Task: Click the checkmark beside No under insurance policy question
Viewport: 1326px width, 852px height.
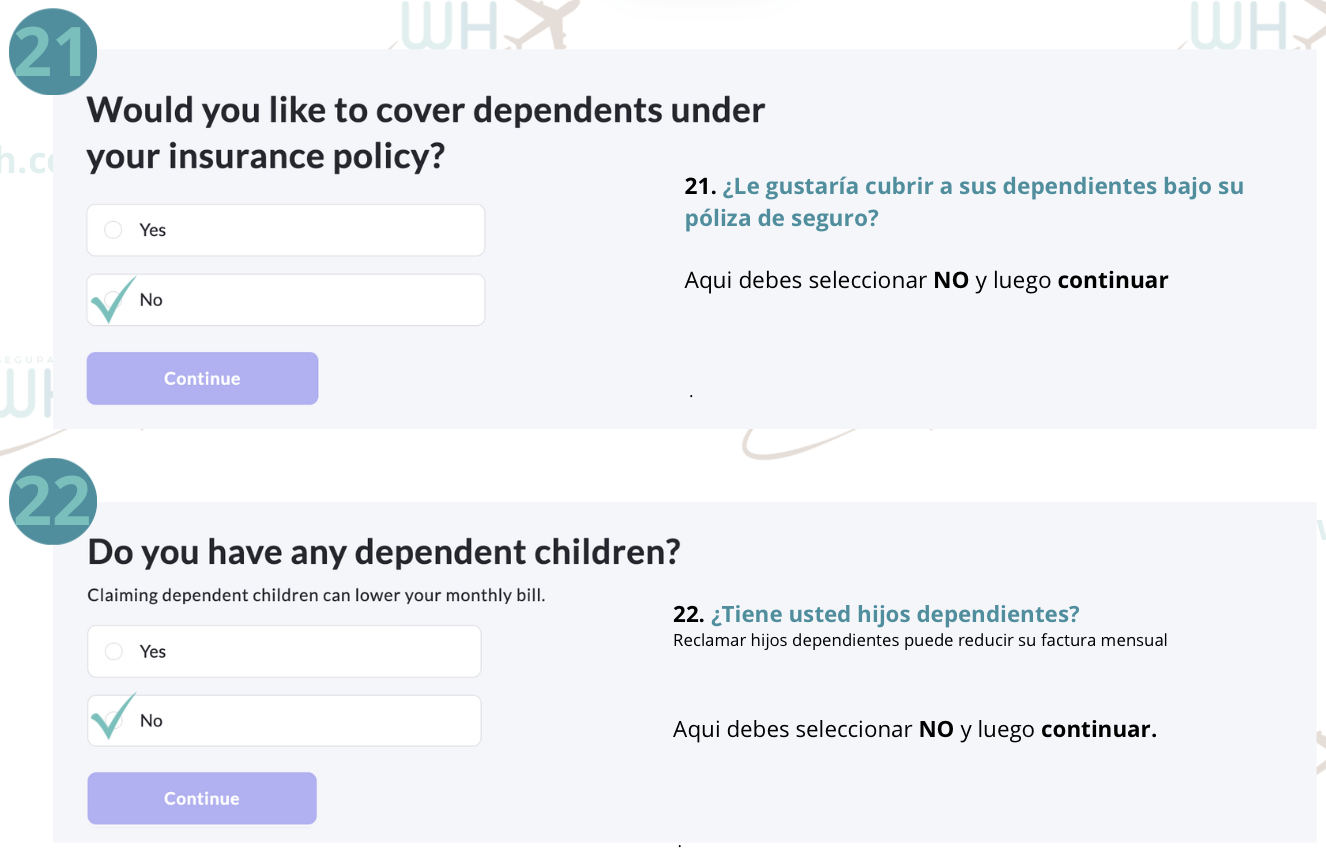Action: 112,299
